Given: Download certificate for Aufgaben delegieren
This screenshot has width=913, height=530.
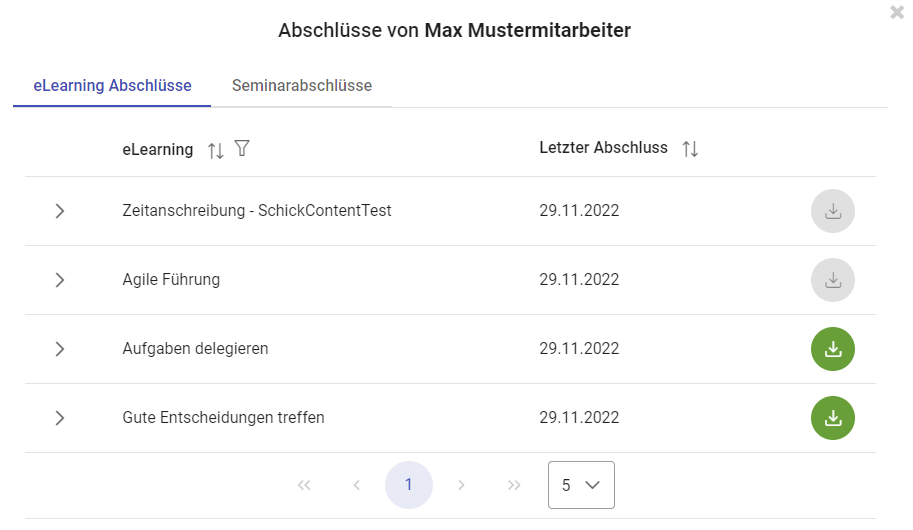Looking at the screenshot, I should coord(832,349).
